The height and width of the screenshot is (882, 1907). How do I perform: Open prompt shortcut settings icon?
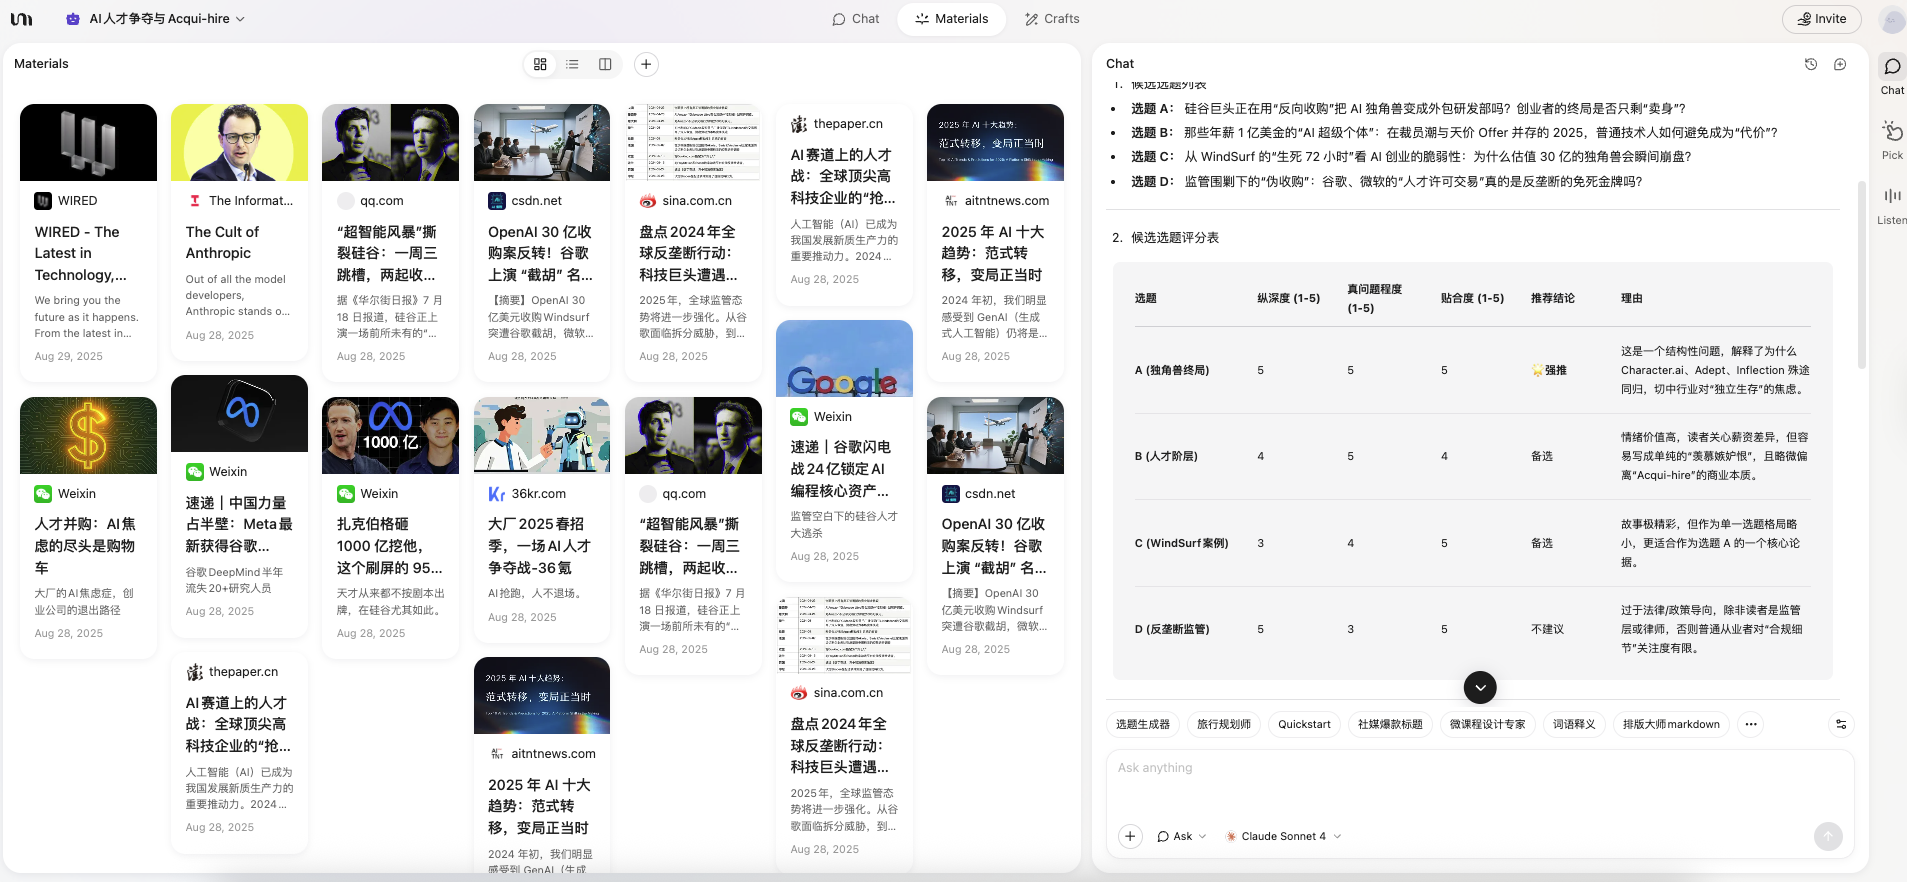[1841, 724]
